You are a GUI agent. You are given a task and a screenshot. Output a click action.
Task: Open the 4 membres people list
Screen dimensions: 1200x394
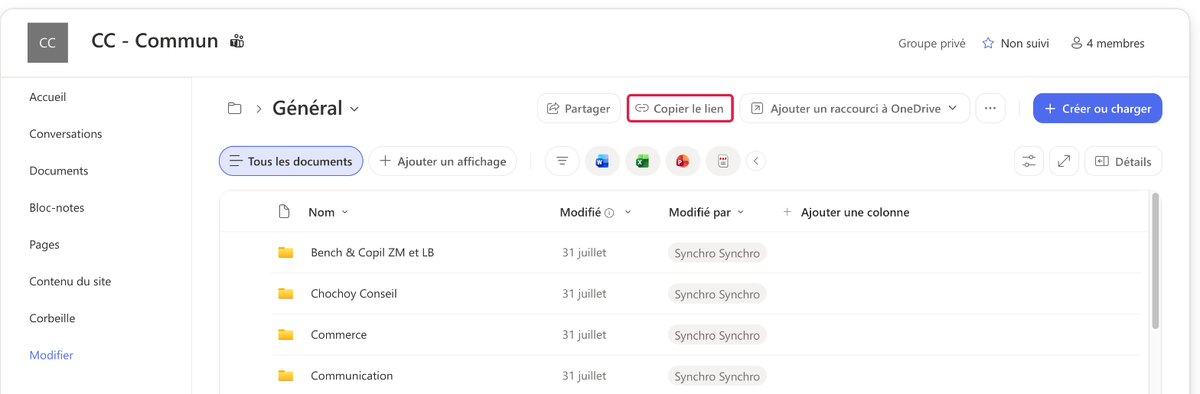coord(1107,43)
